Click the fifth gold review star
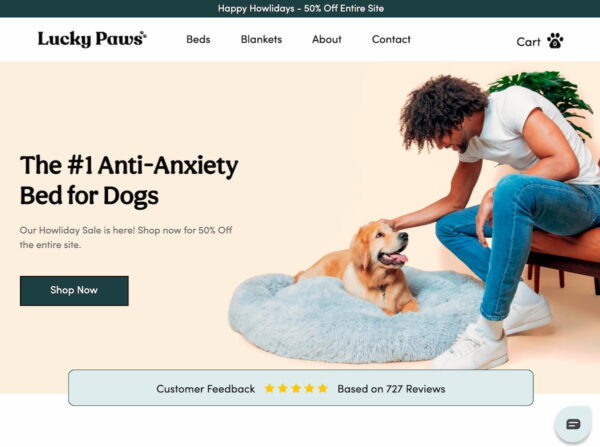 (x=323, y=388)
